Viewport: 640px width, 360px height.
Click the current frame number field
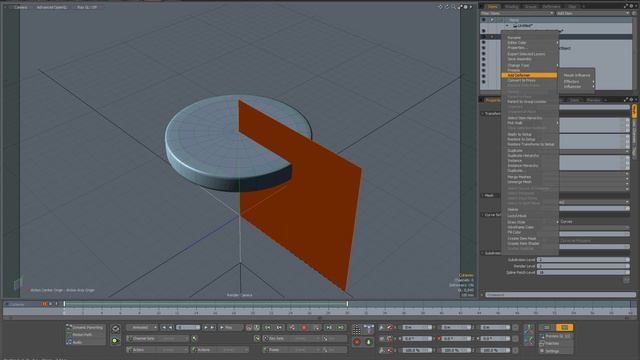[x=188, y=327]
